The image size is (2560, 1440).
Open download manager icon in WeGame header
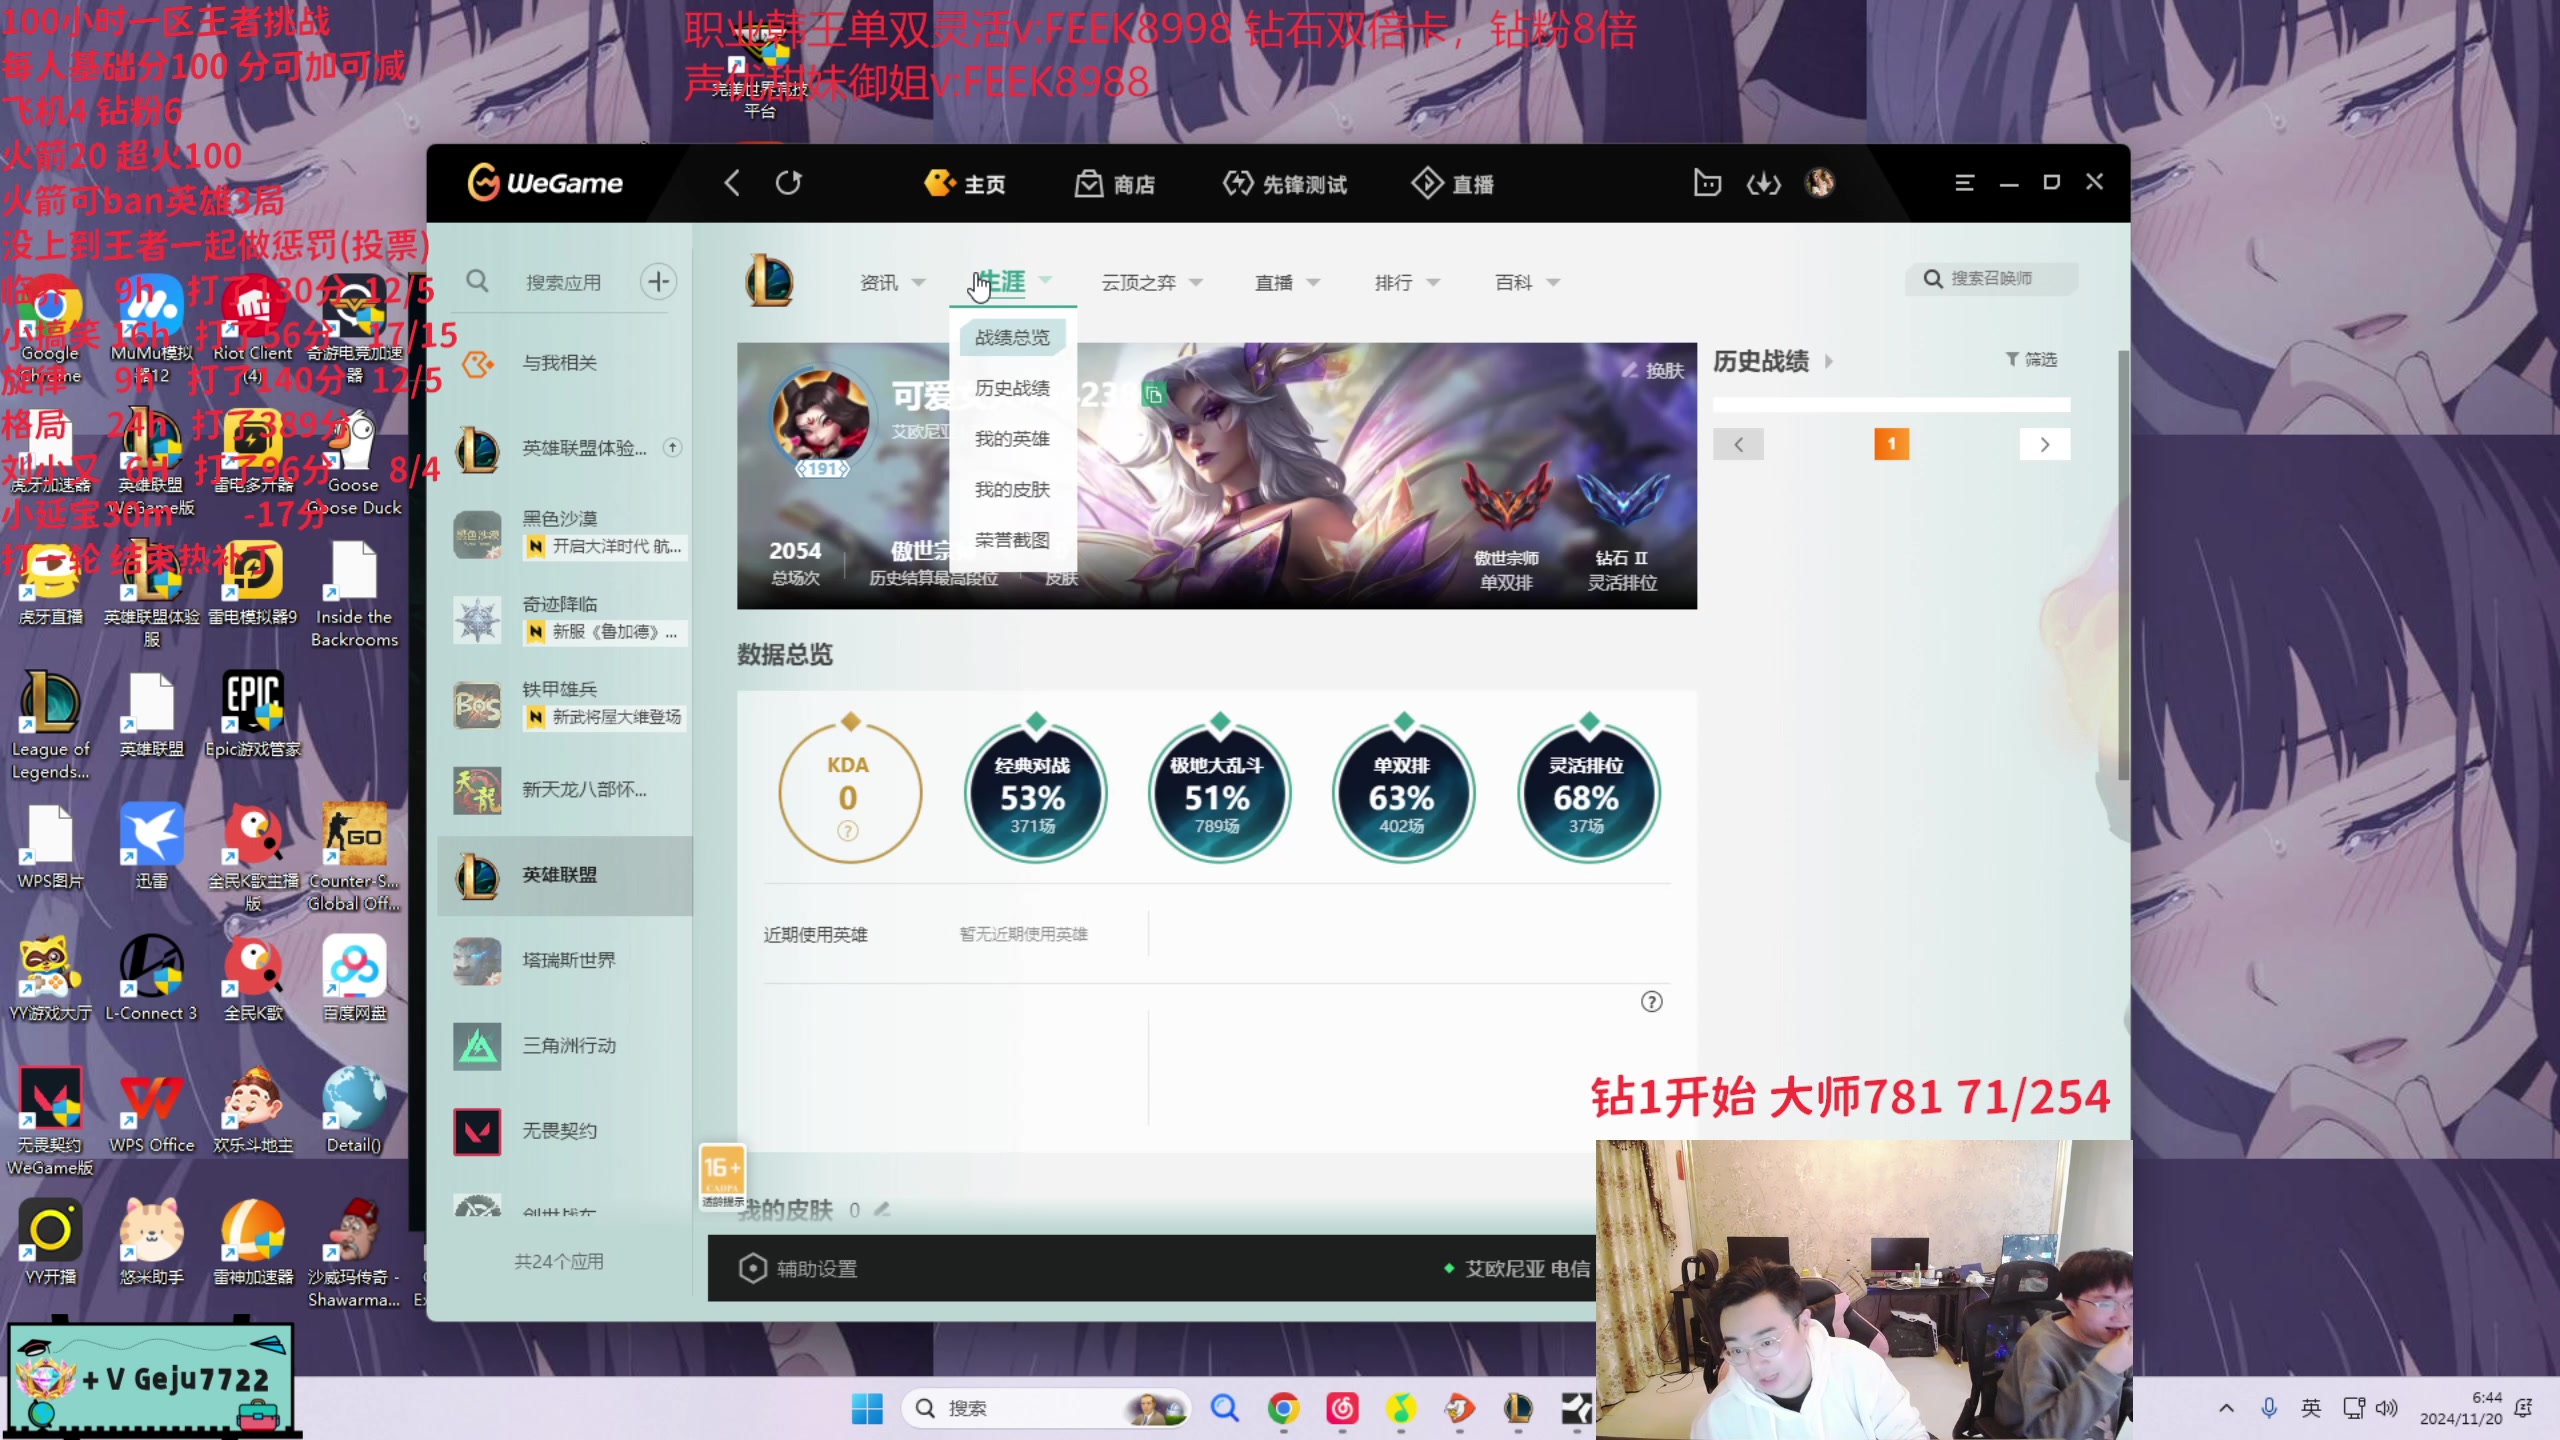(1764, 183)
